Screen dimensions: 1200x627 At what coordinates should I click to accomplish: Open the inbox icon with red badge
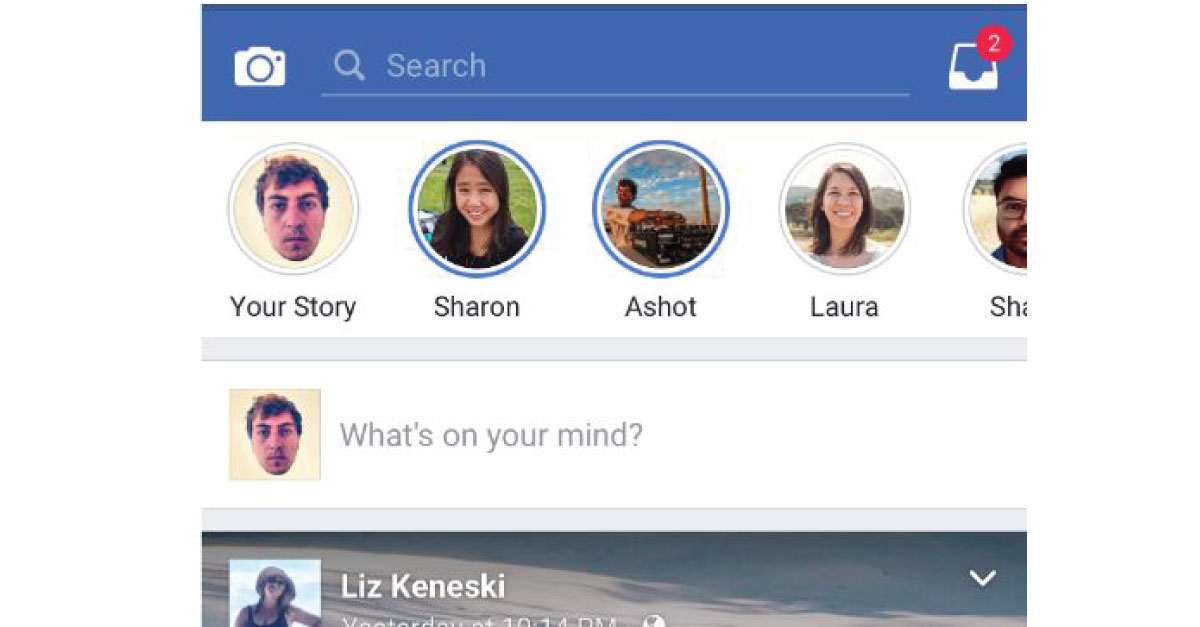tap(973, 68)
